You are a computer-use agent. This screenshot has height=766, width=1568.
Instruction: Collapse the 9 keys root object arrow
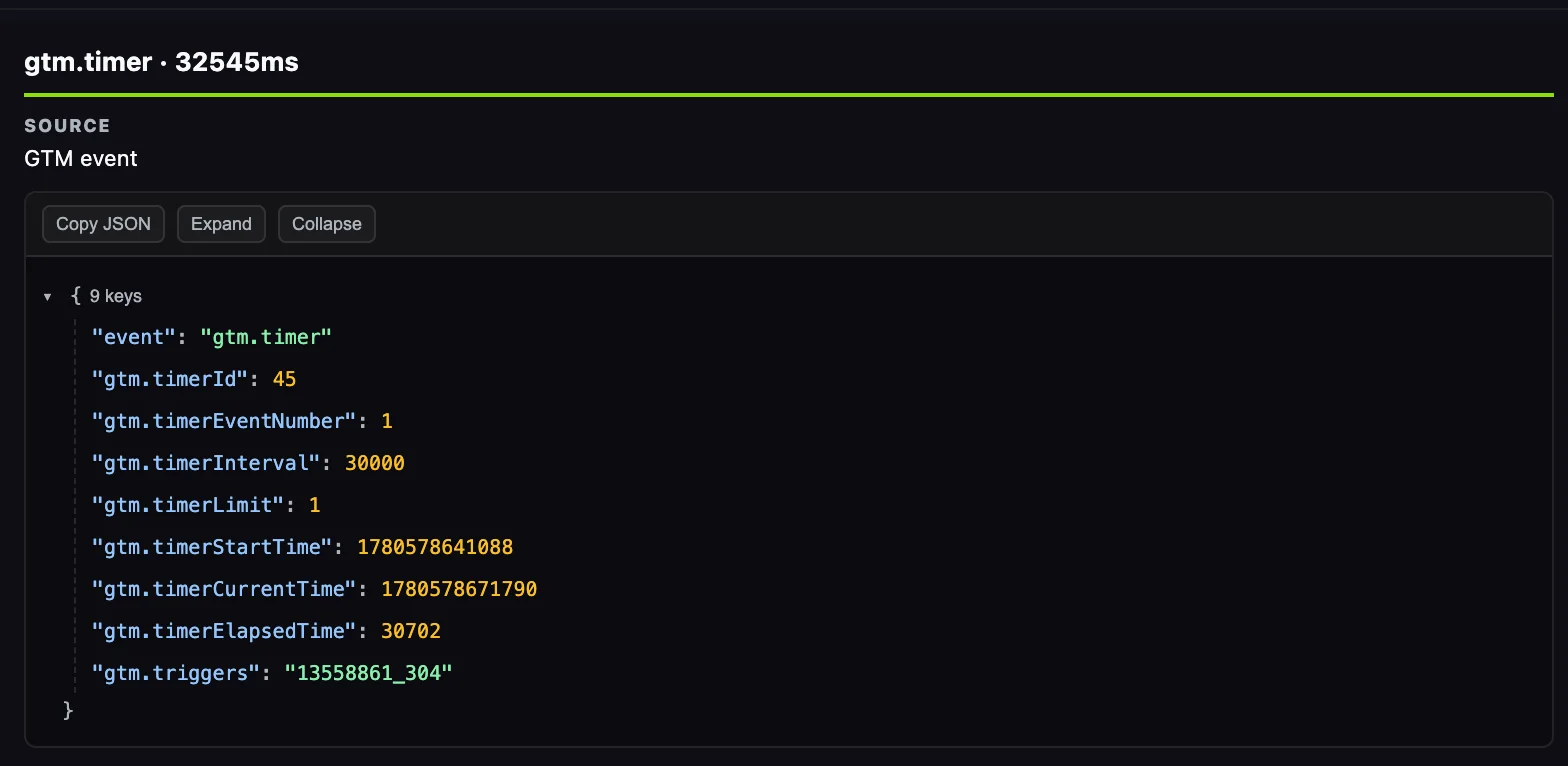(47, 297)
